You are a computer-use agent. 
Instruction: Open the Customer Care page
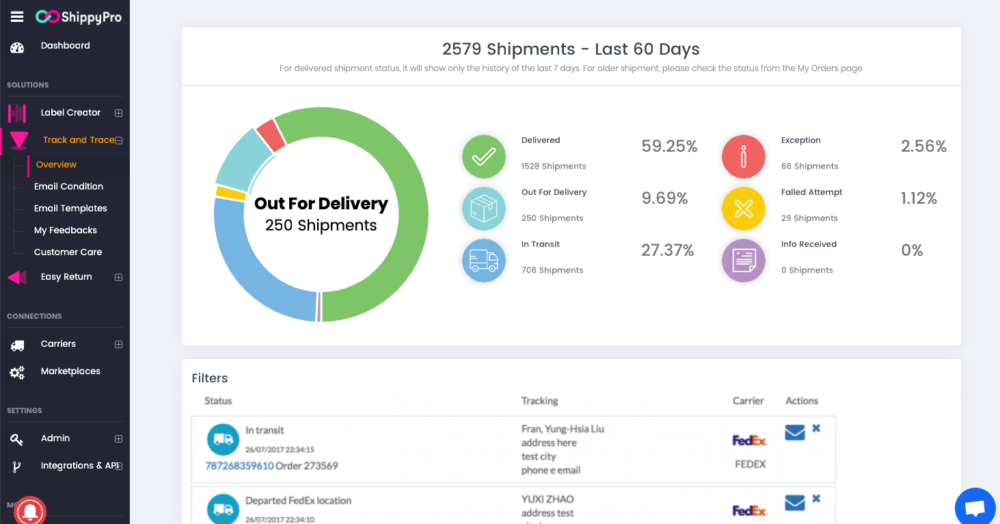tap(68, 252)
